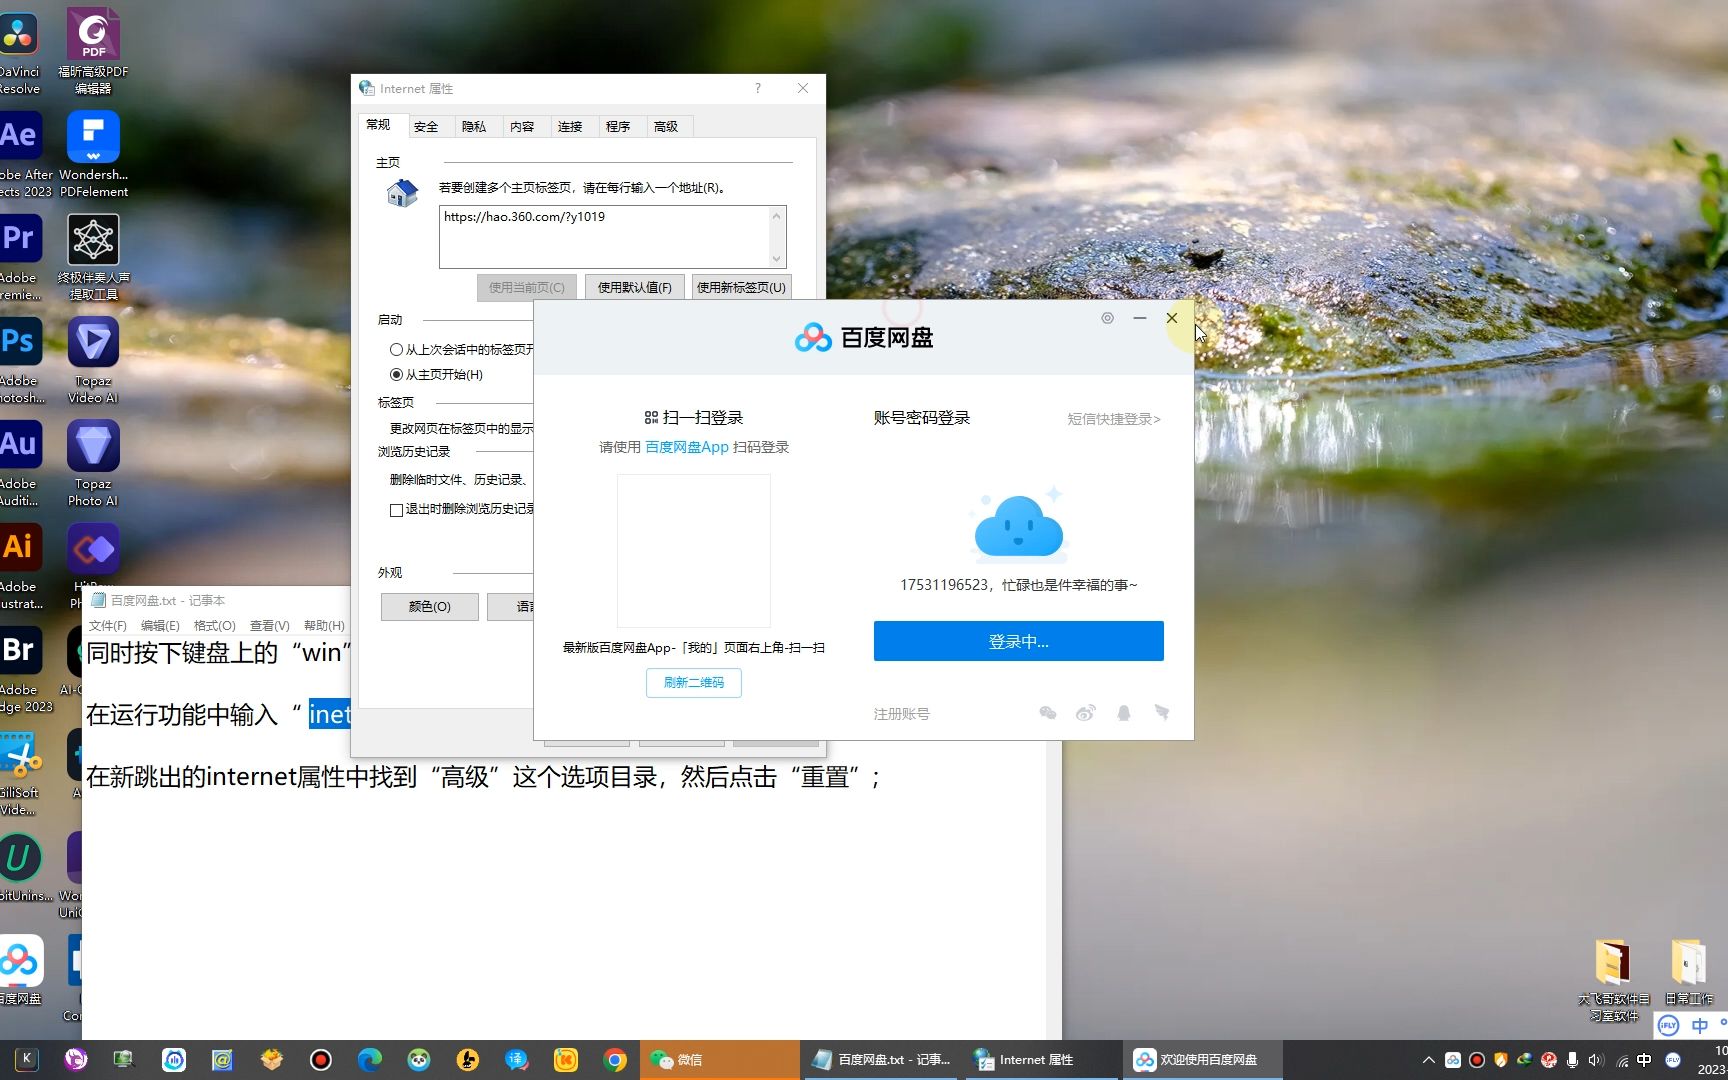
Task: Click the homepage box scroll-up arrow
Action: coord(776,216)
